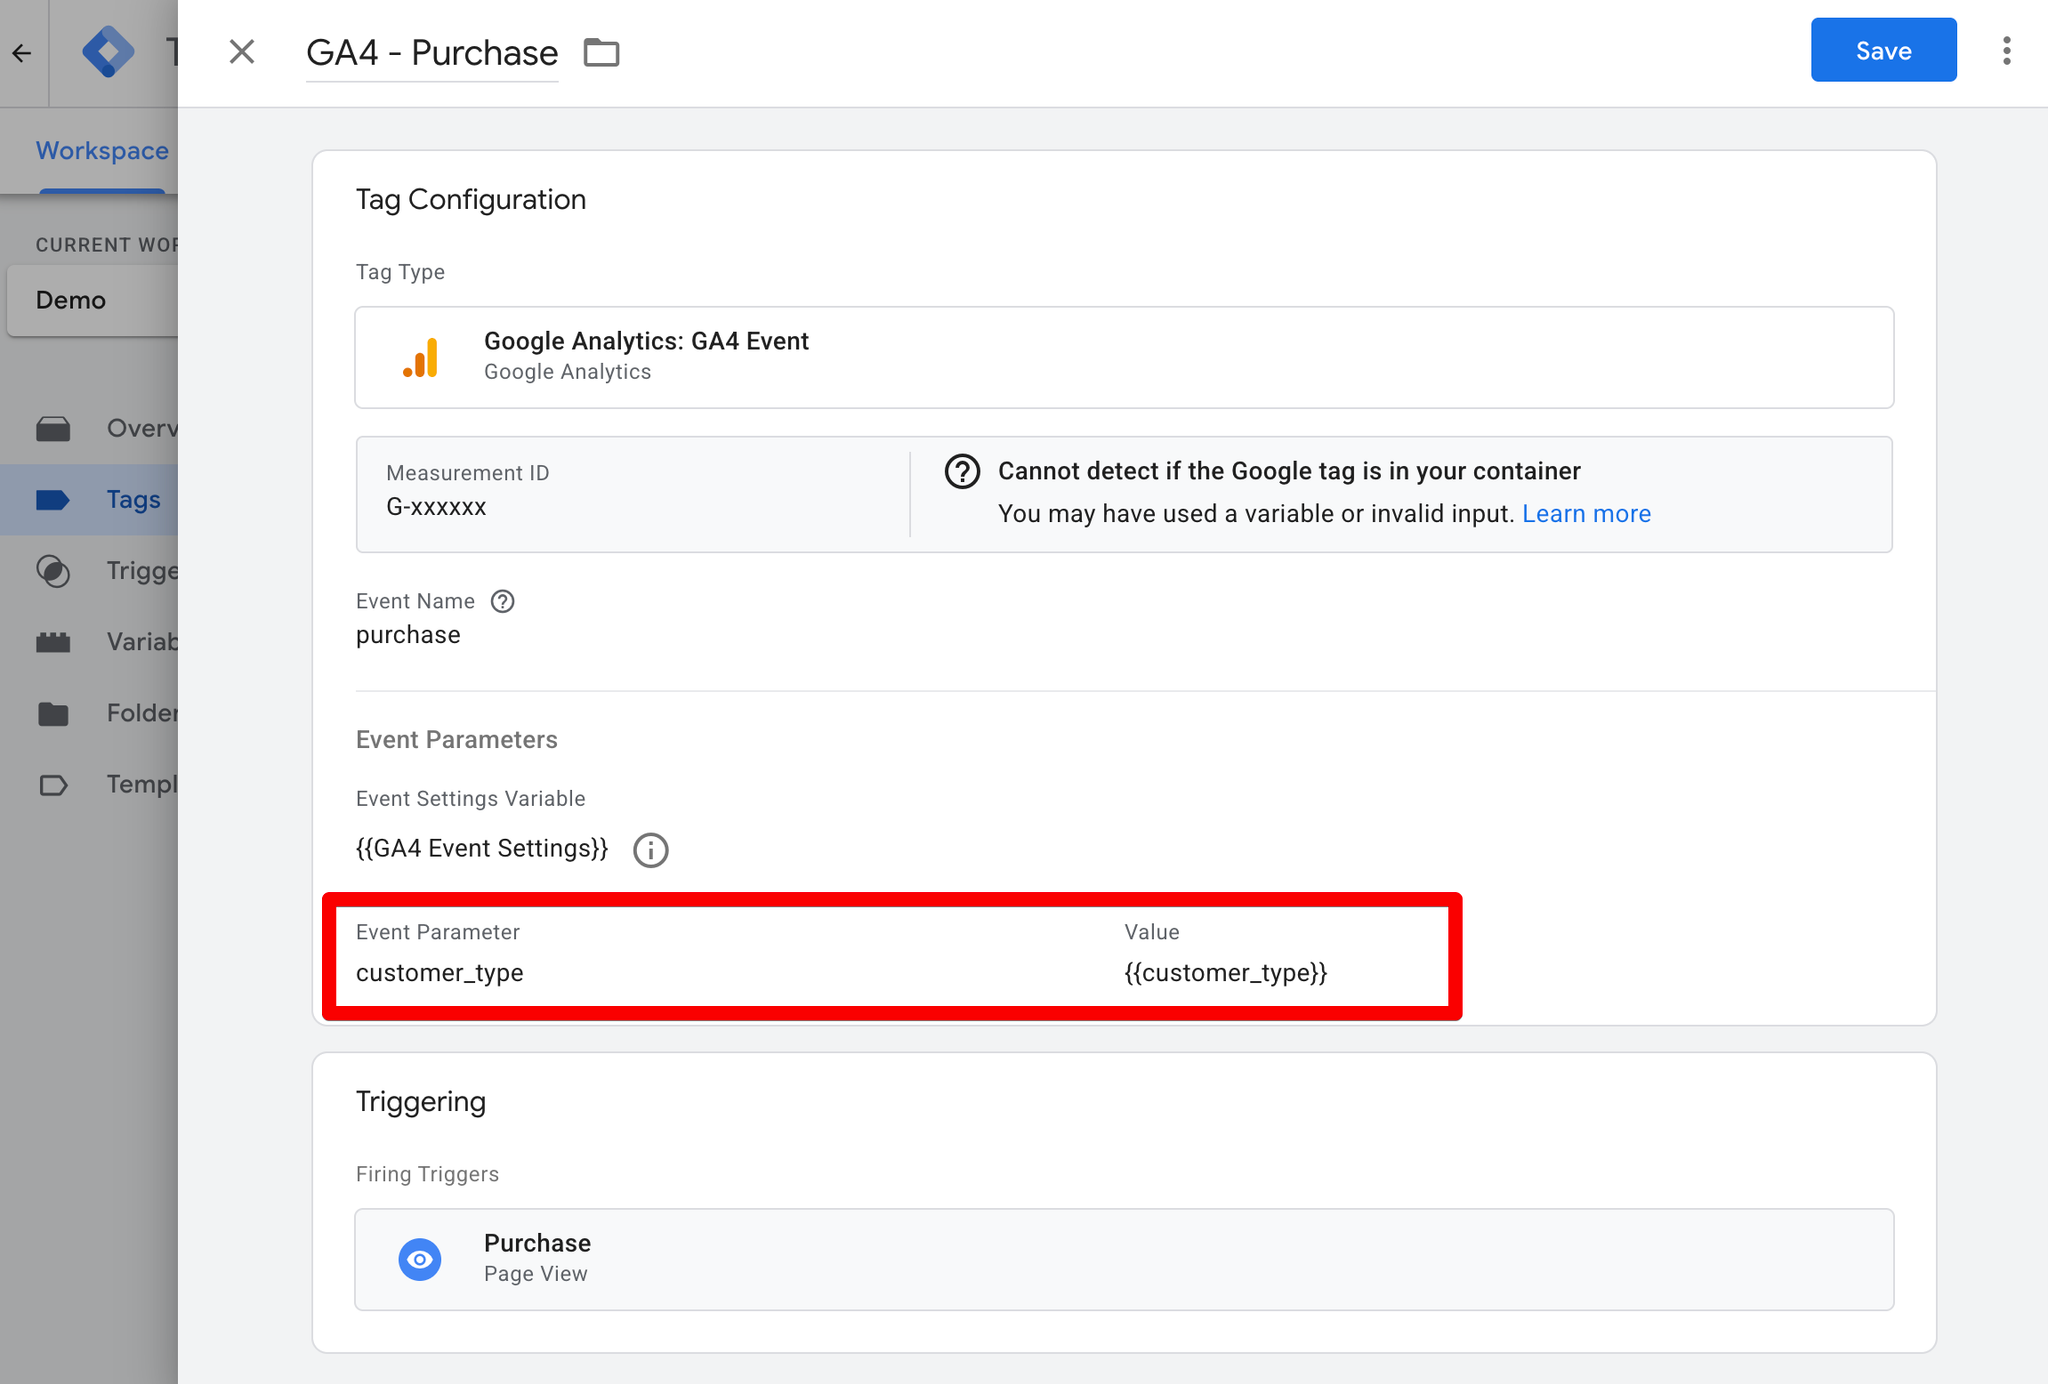Image resolution: width=2048 pixels, height=1384 pixels.
Task: Click the Event Settings Variable info icon
Action: point(650,850)
